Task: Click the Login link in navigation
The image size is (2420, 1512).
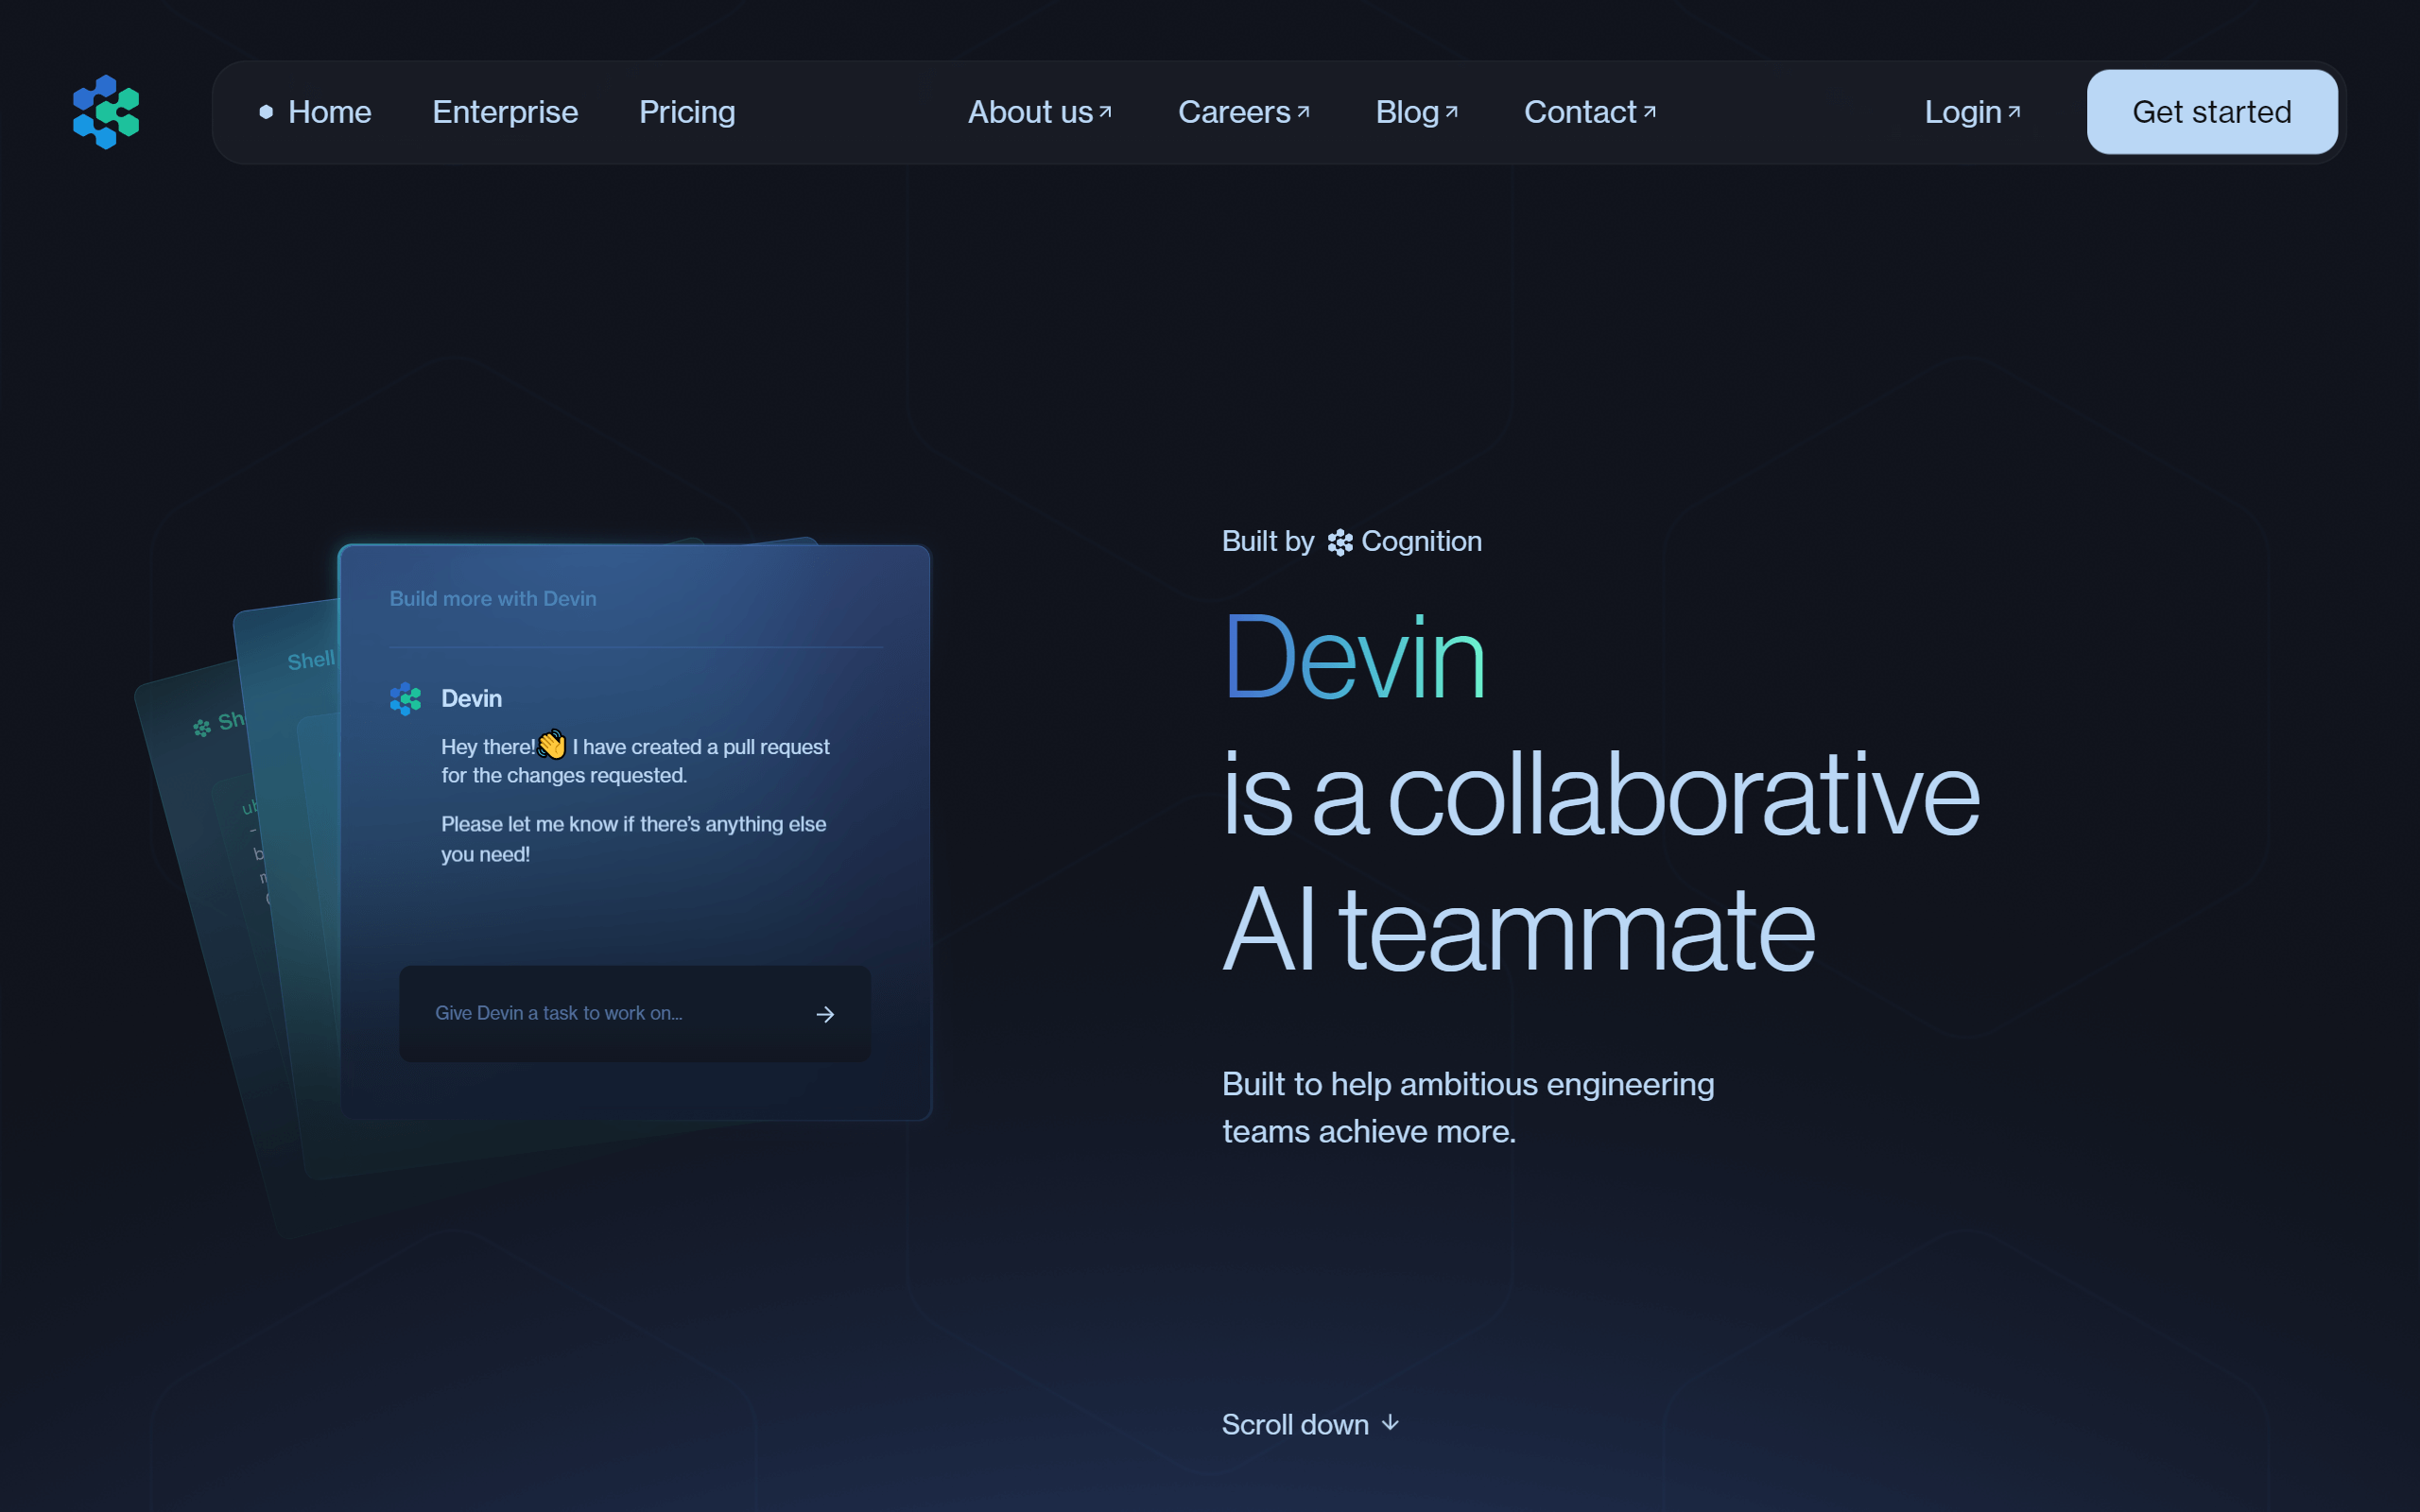Action: click(x=1972, y=112)
